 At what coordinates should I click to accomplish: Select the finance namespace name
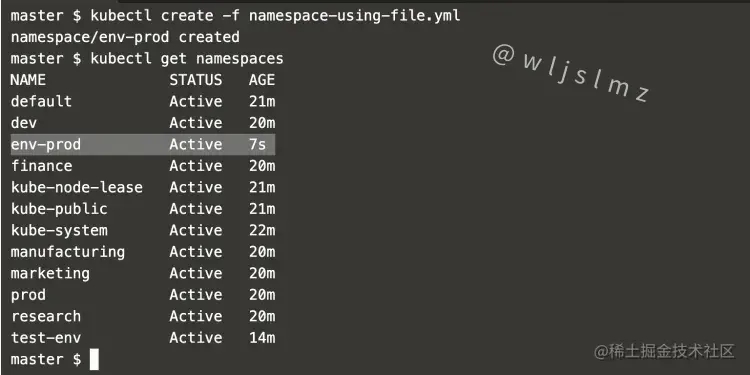(41, 166)
